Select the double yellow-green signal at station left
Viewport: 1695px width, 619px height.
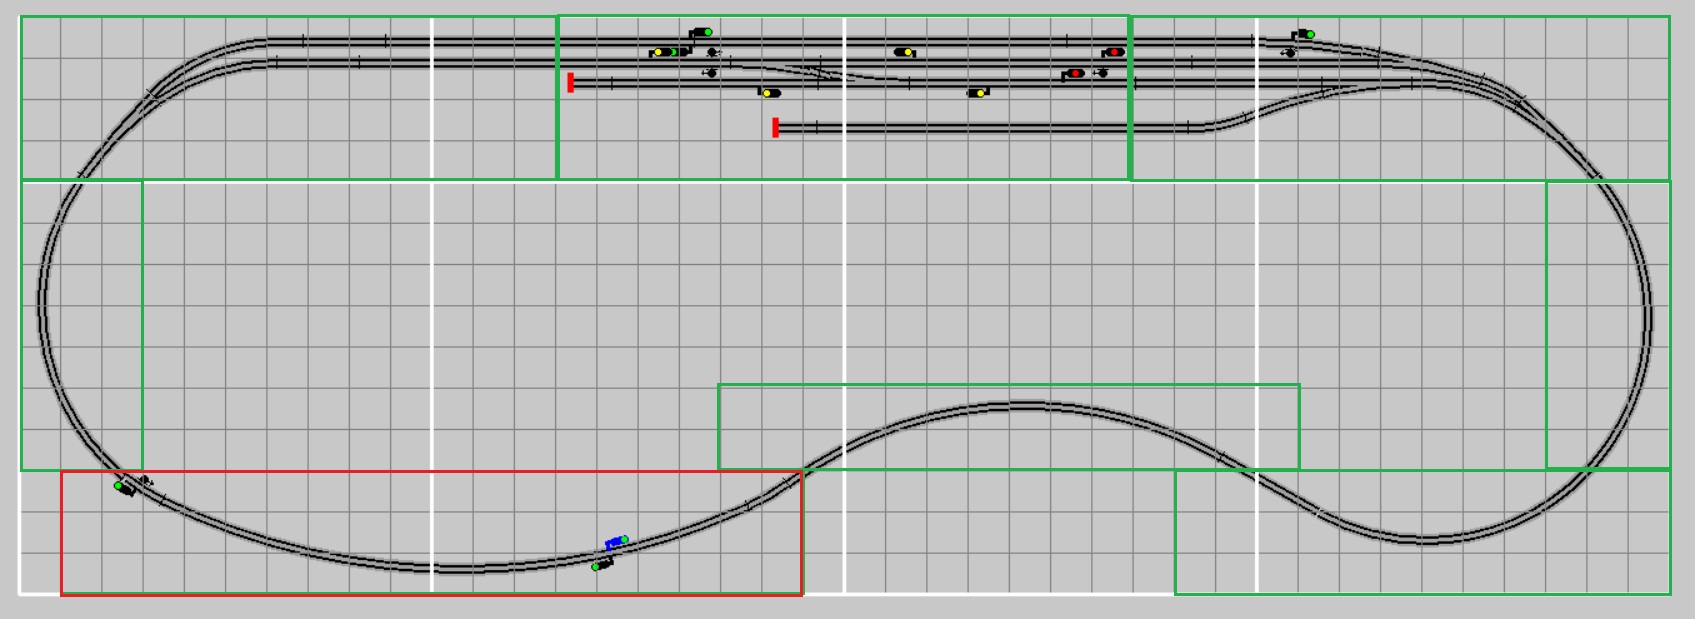pos(663,52)
